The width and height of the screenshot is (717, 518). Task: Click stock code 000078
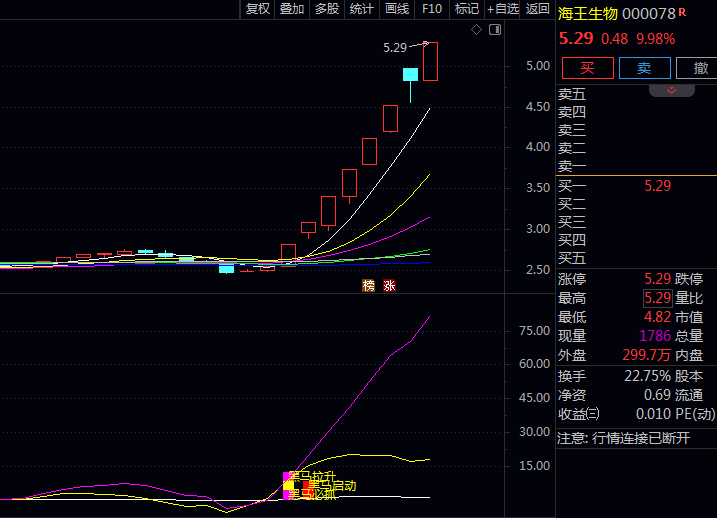pyautogui.click(x=648, y=14)
